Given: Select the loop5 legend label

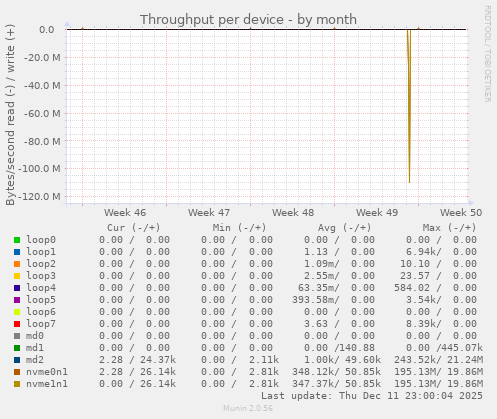Looking at the screenshot, I should 41,300.
